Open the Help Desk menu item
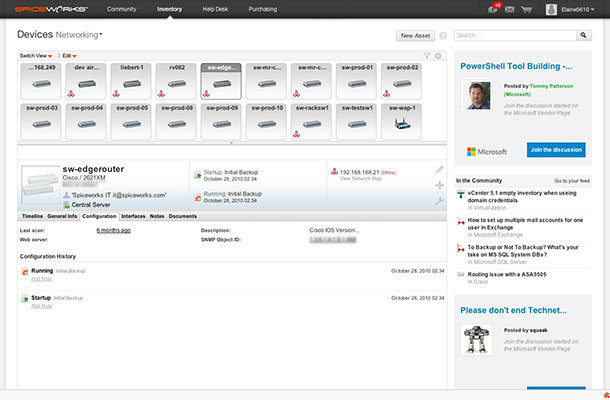The width and height of the screenshot is (610, 400). [215, 9]
